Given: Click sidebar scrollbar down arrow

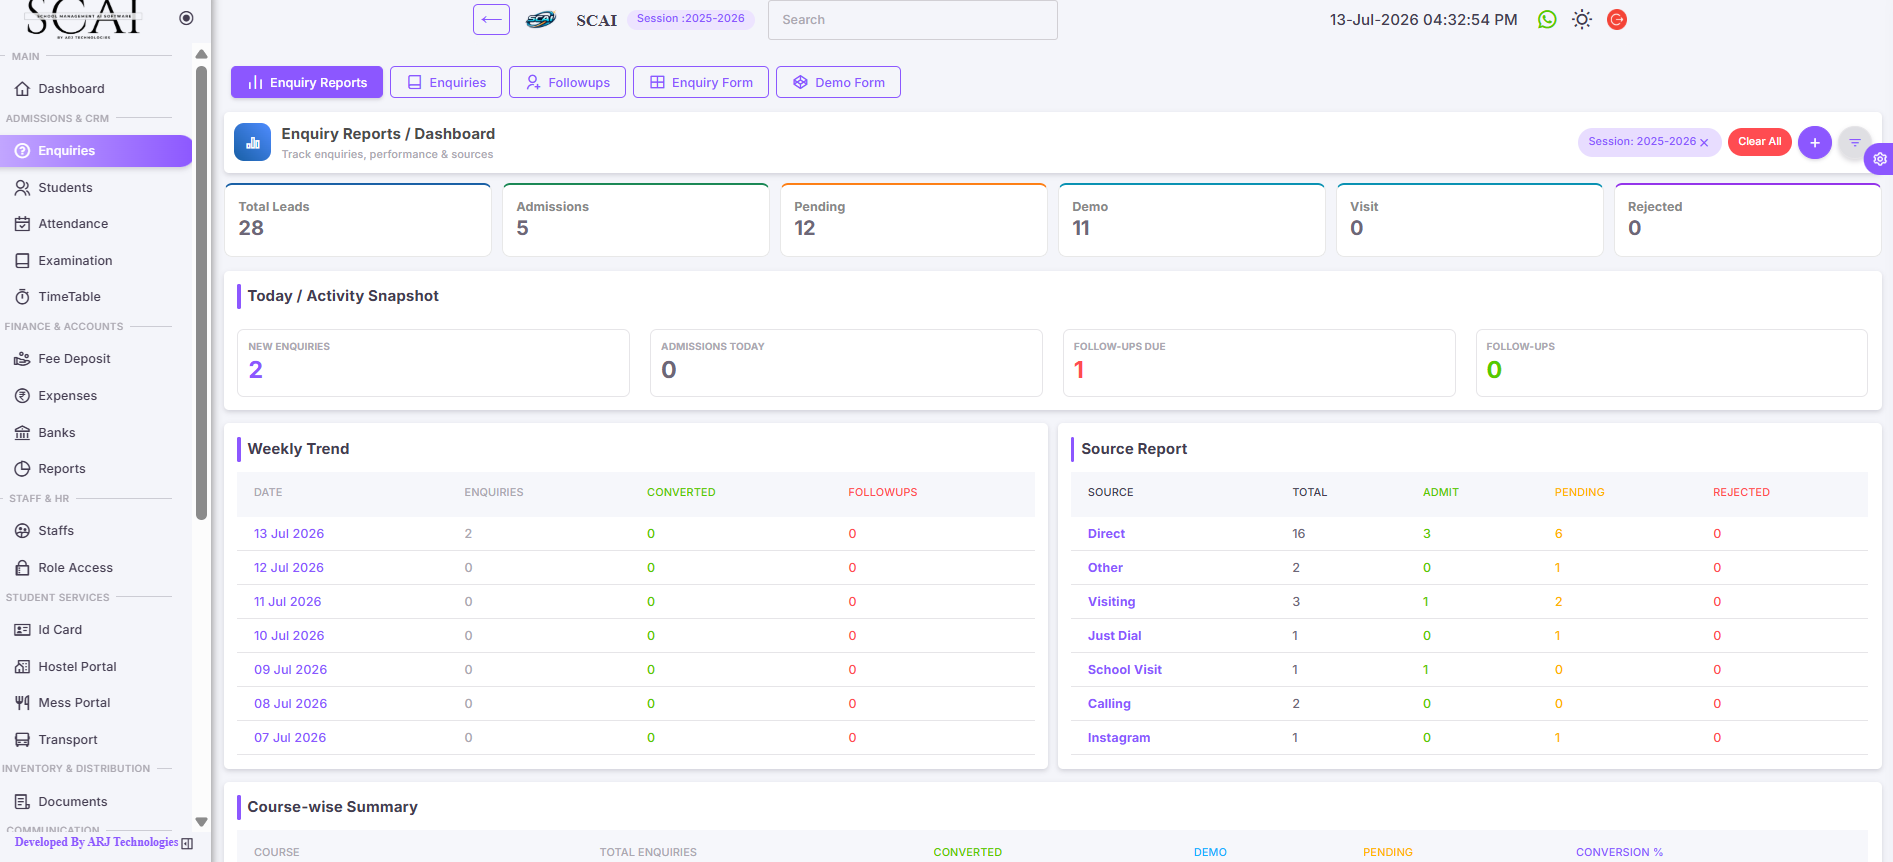Looking at the screenshot, I should click(x=201, y=822).
